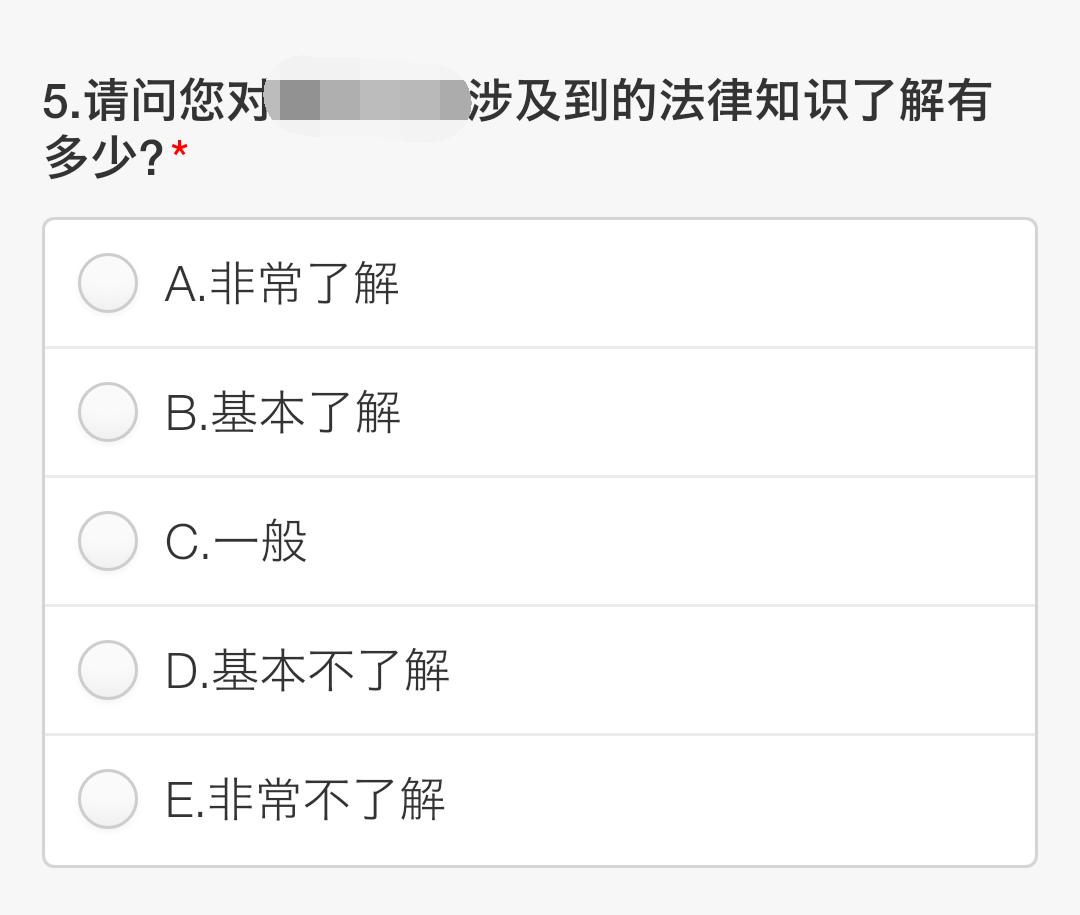
Task: Click the gray area above the question
Action: 540,30
